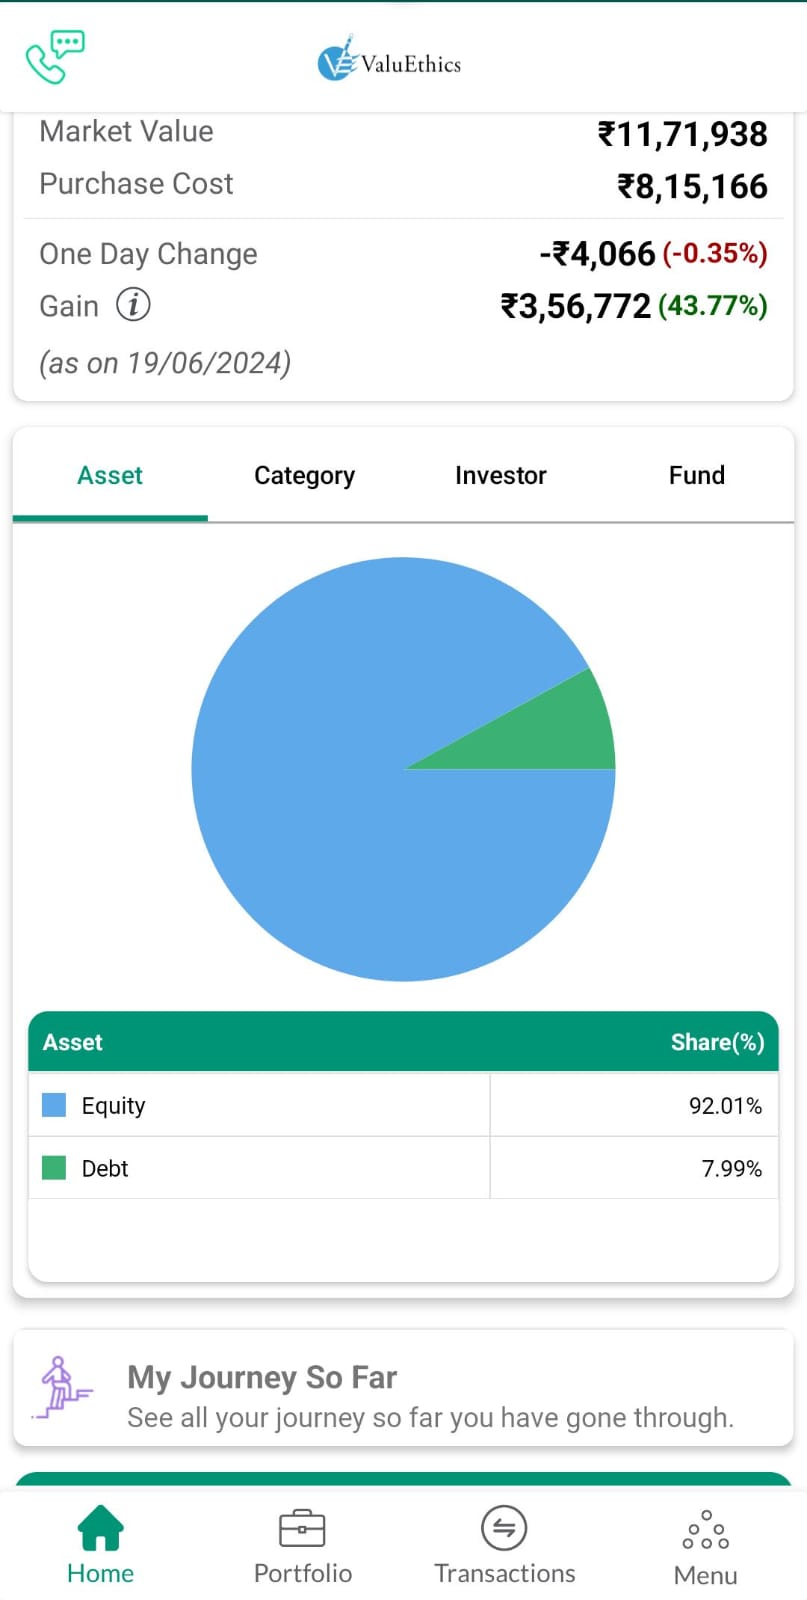
Task: Click the Equity blue color swatch
Action: pyautogui.click(x=54, y=1105)
